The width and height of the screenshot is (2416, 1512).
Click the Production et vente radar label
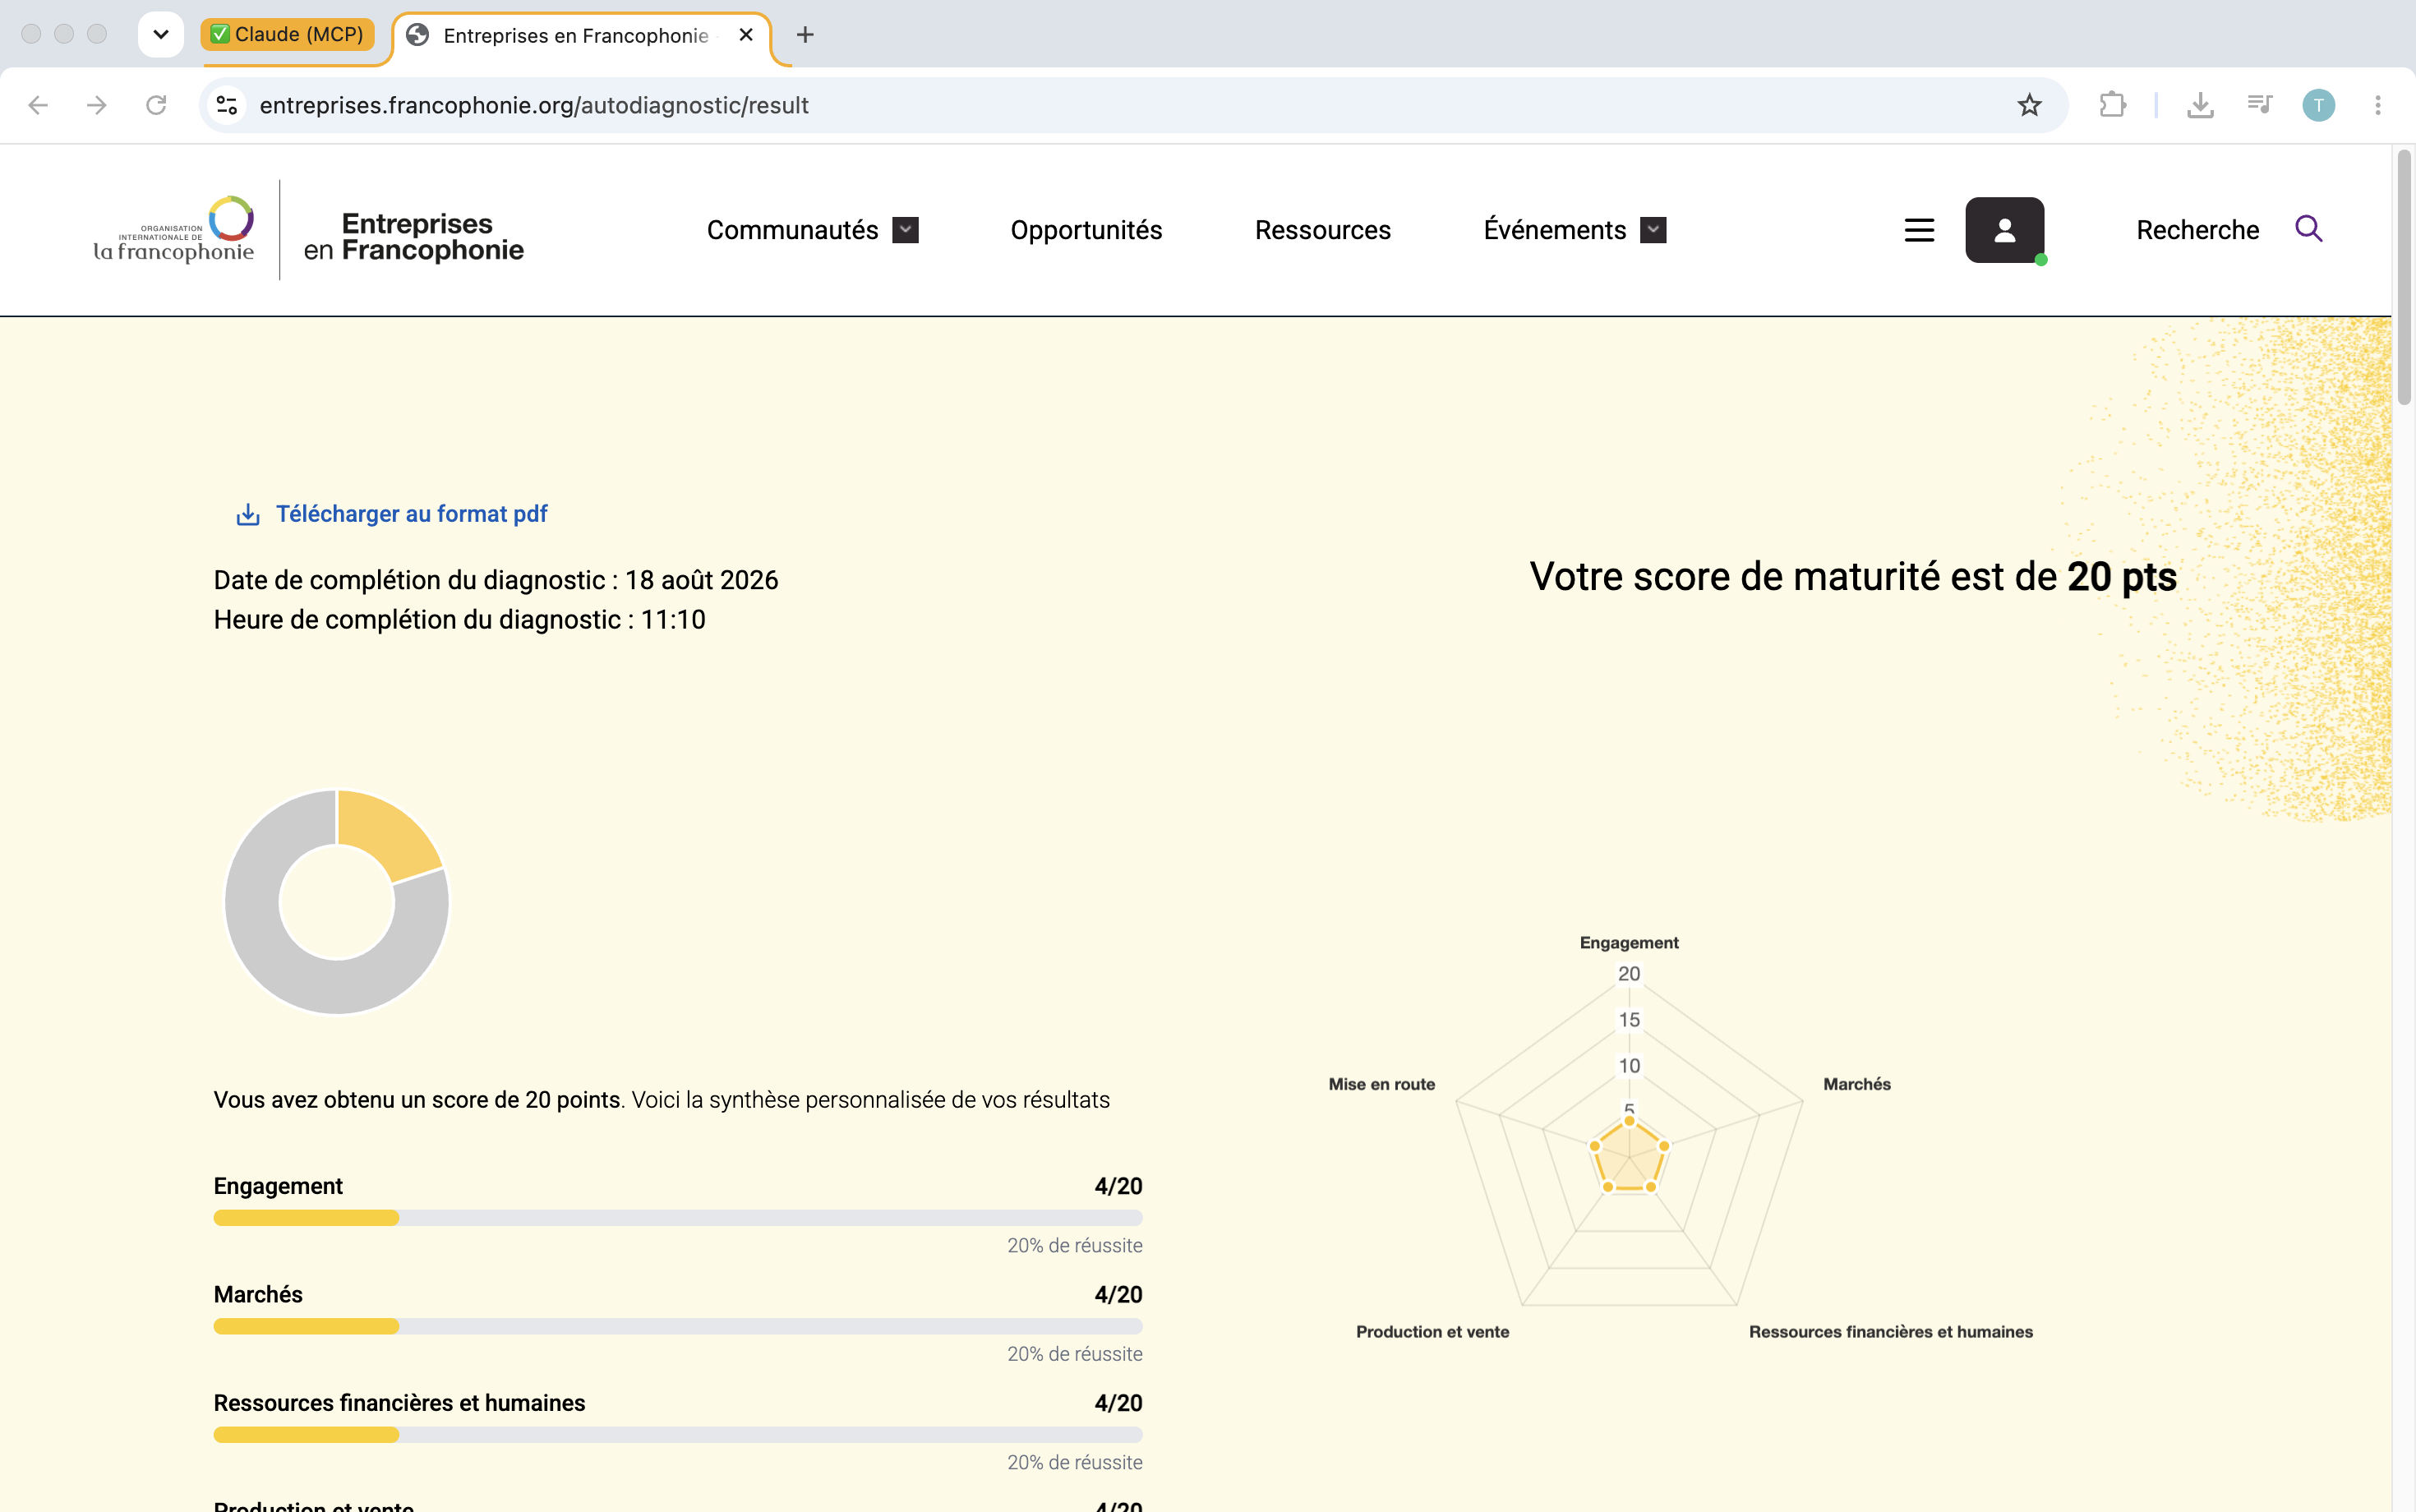pyautogui.click(x=1432, y=1332)
